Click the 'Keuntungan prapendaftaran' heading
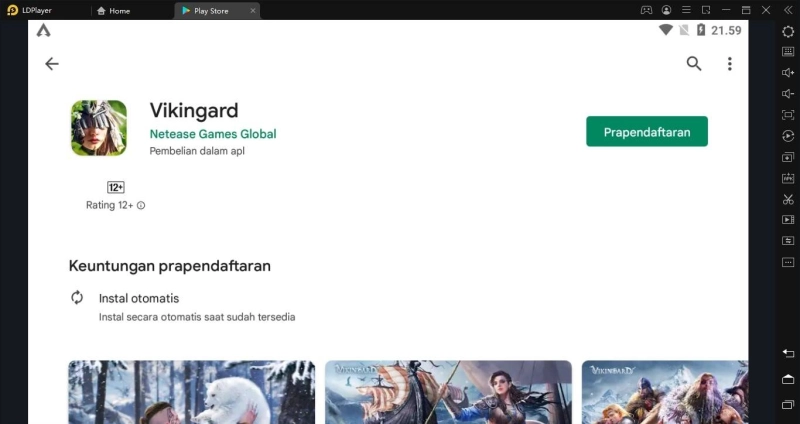The image size is (800, 424). pos(169,266)
